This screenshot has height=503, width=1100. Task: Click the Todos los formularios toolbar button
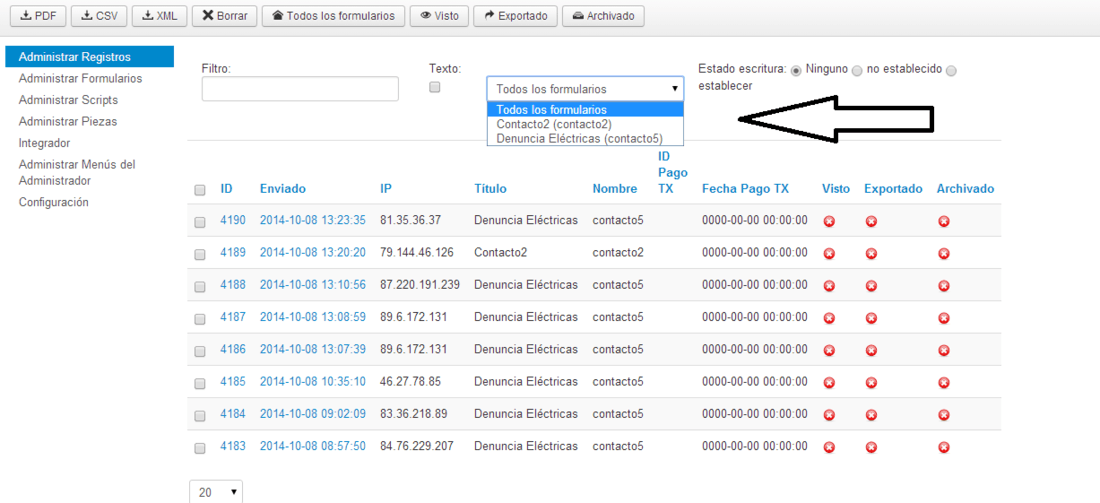coord(333,16)
